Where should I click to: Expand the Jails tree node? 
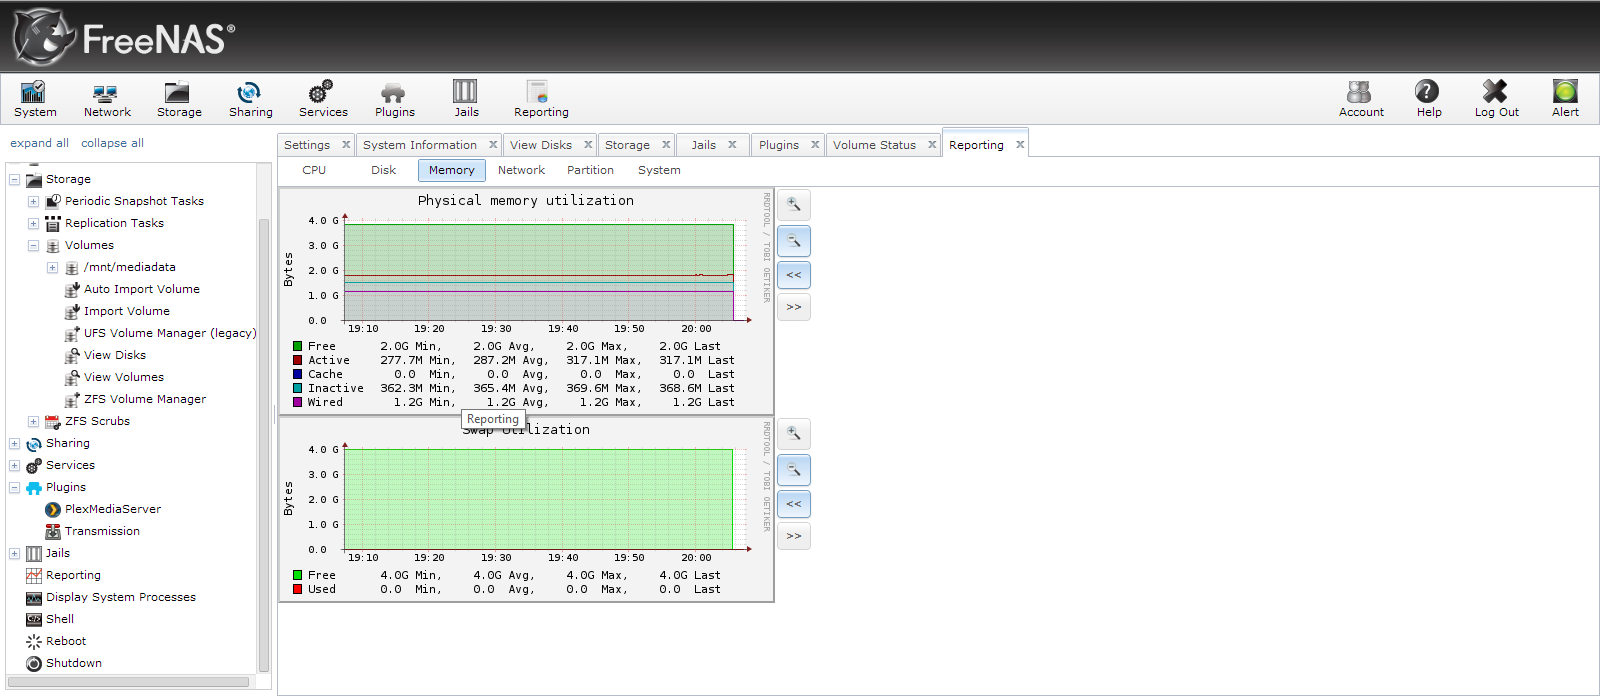(15, 554)
